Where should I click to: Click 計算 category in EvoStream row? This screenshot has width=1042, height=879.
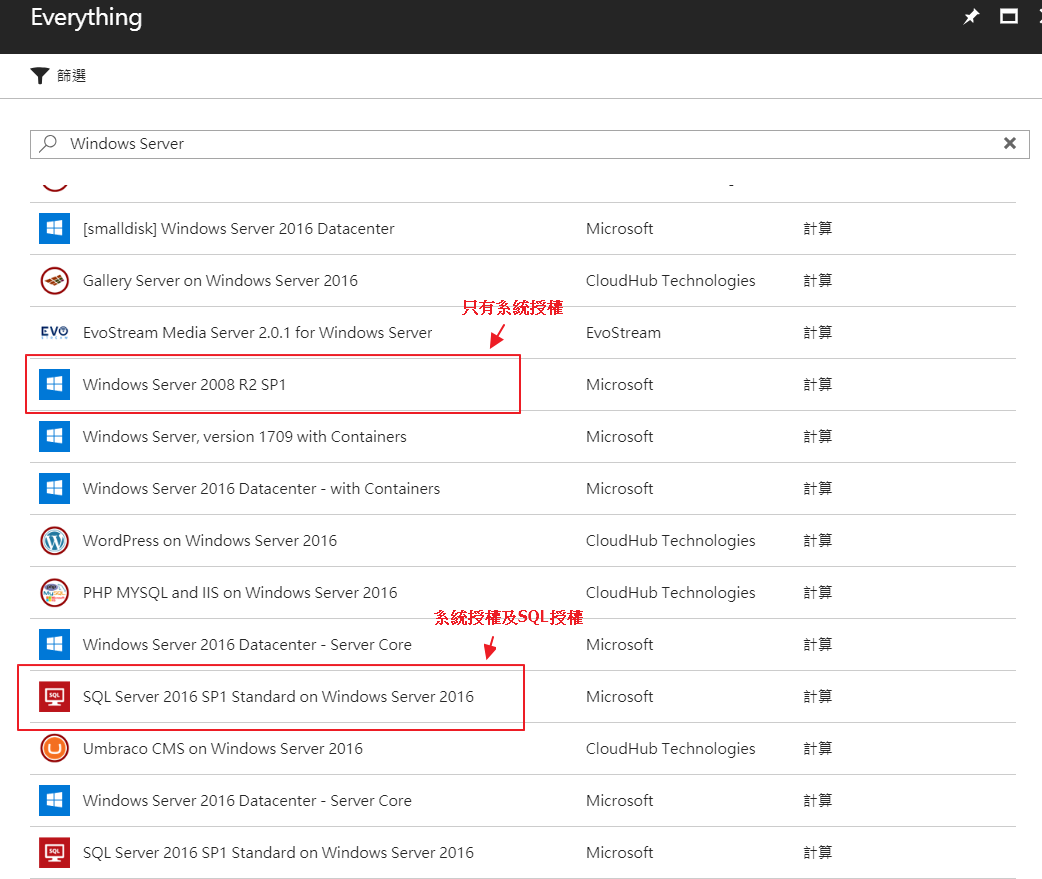coord(817,332)
